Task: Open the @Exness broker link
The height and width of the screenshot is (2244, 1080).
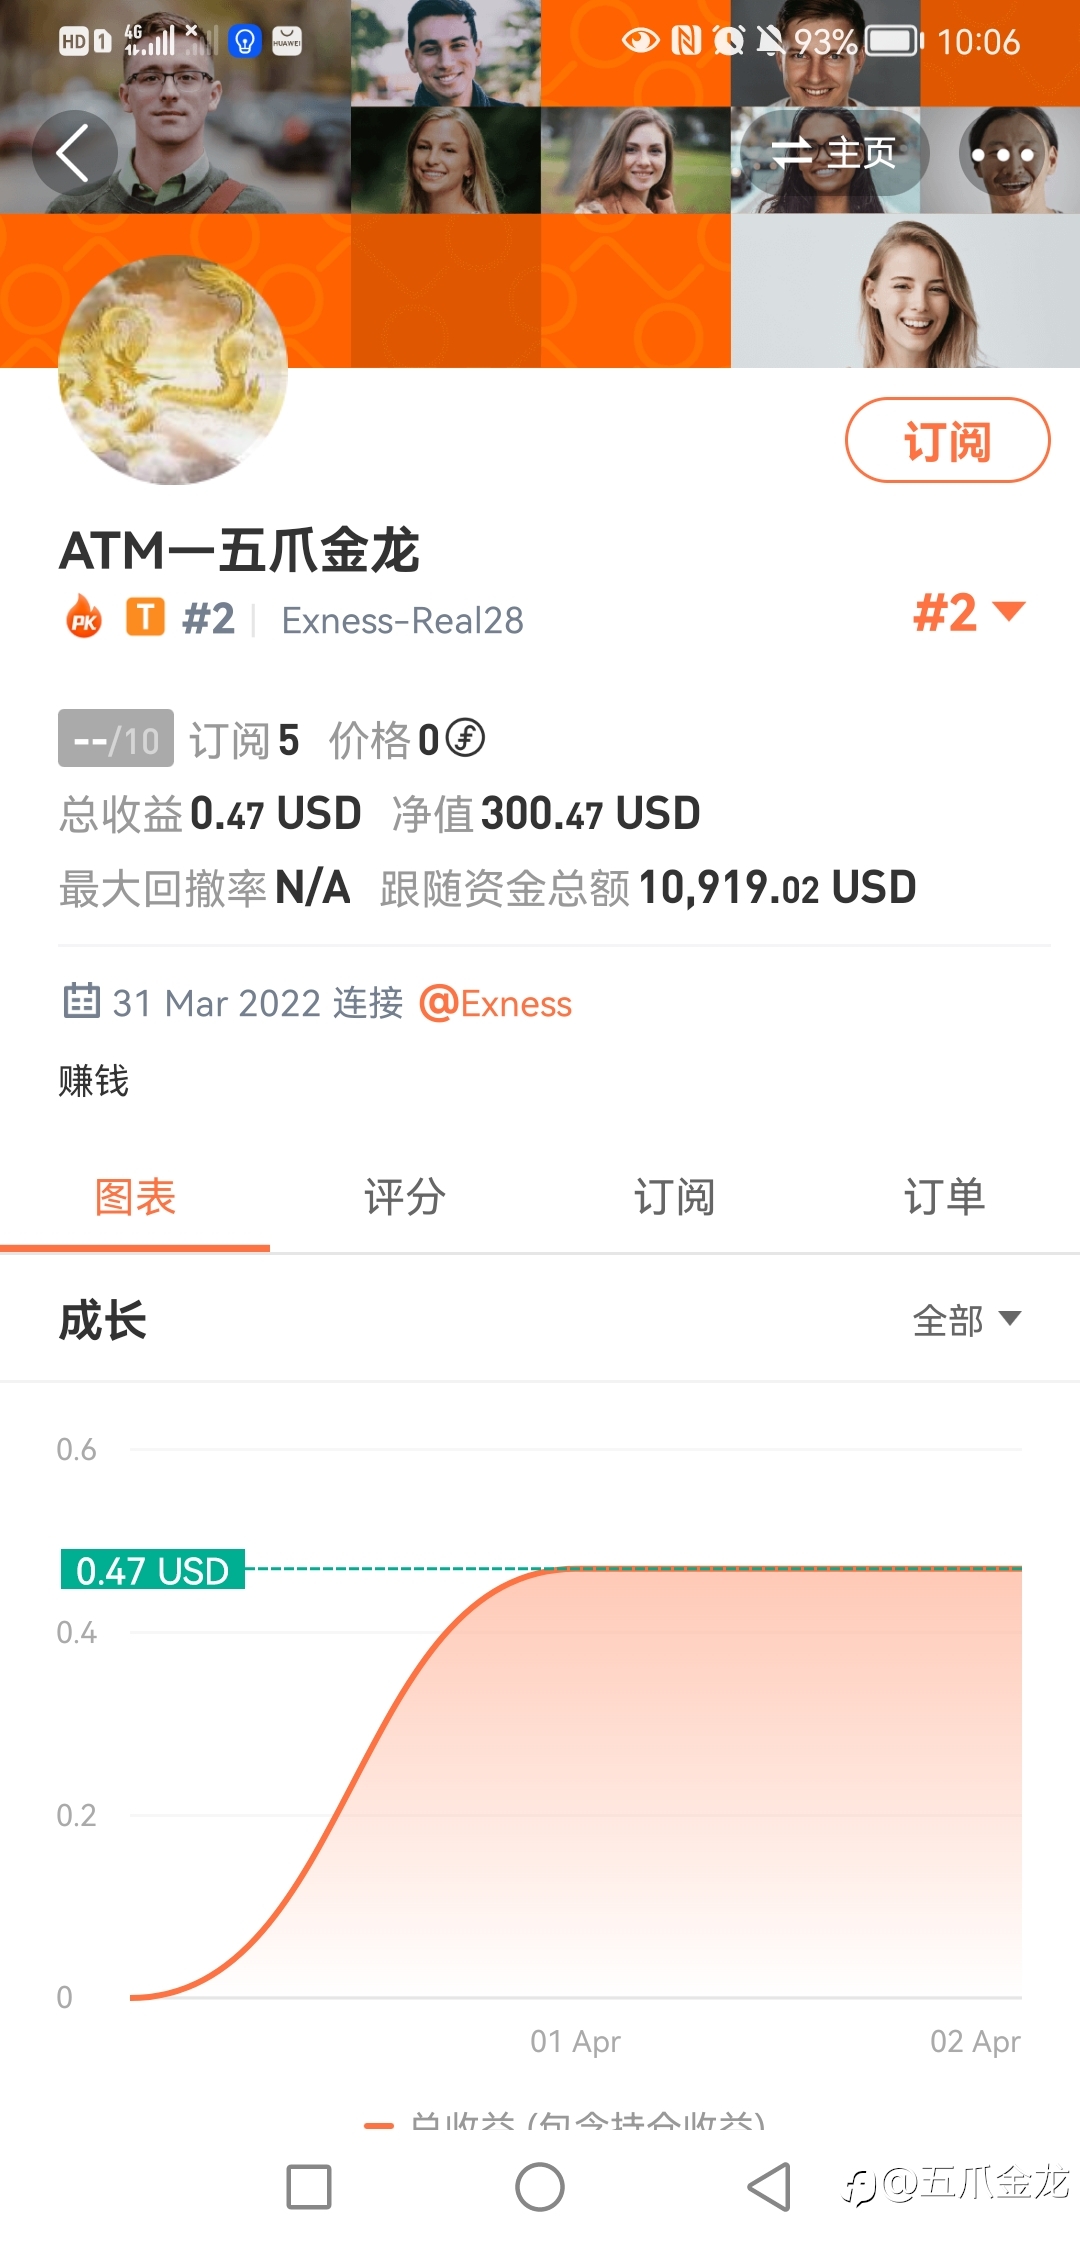Action: 495,1003
